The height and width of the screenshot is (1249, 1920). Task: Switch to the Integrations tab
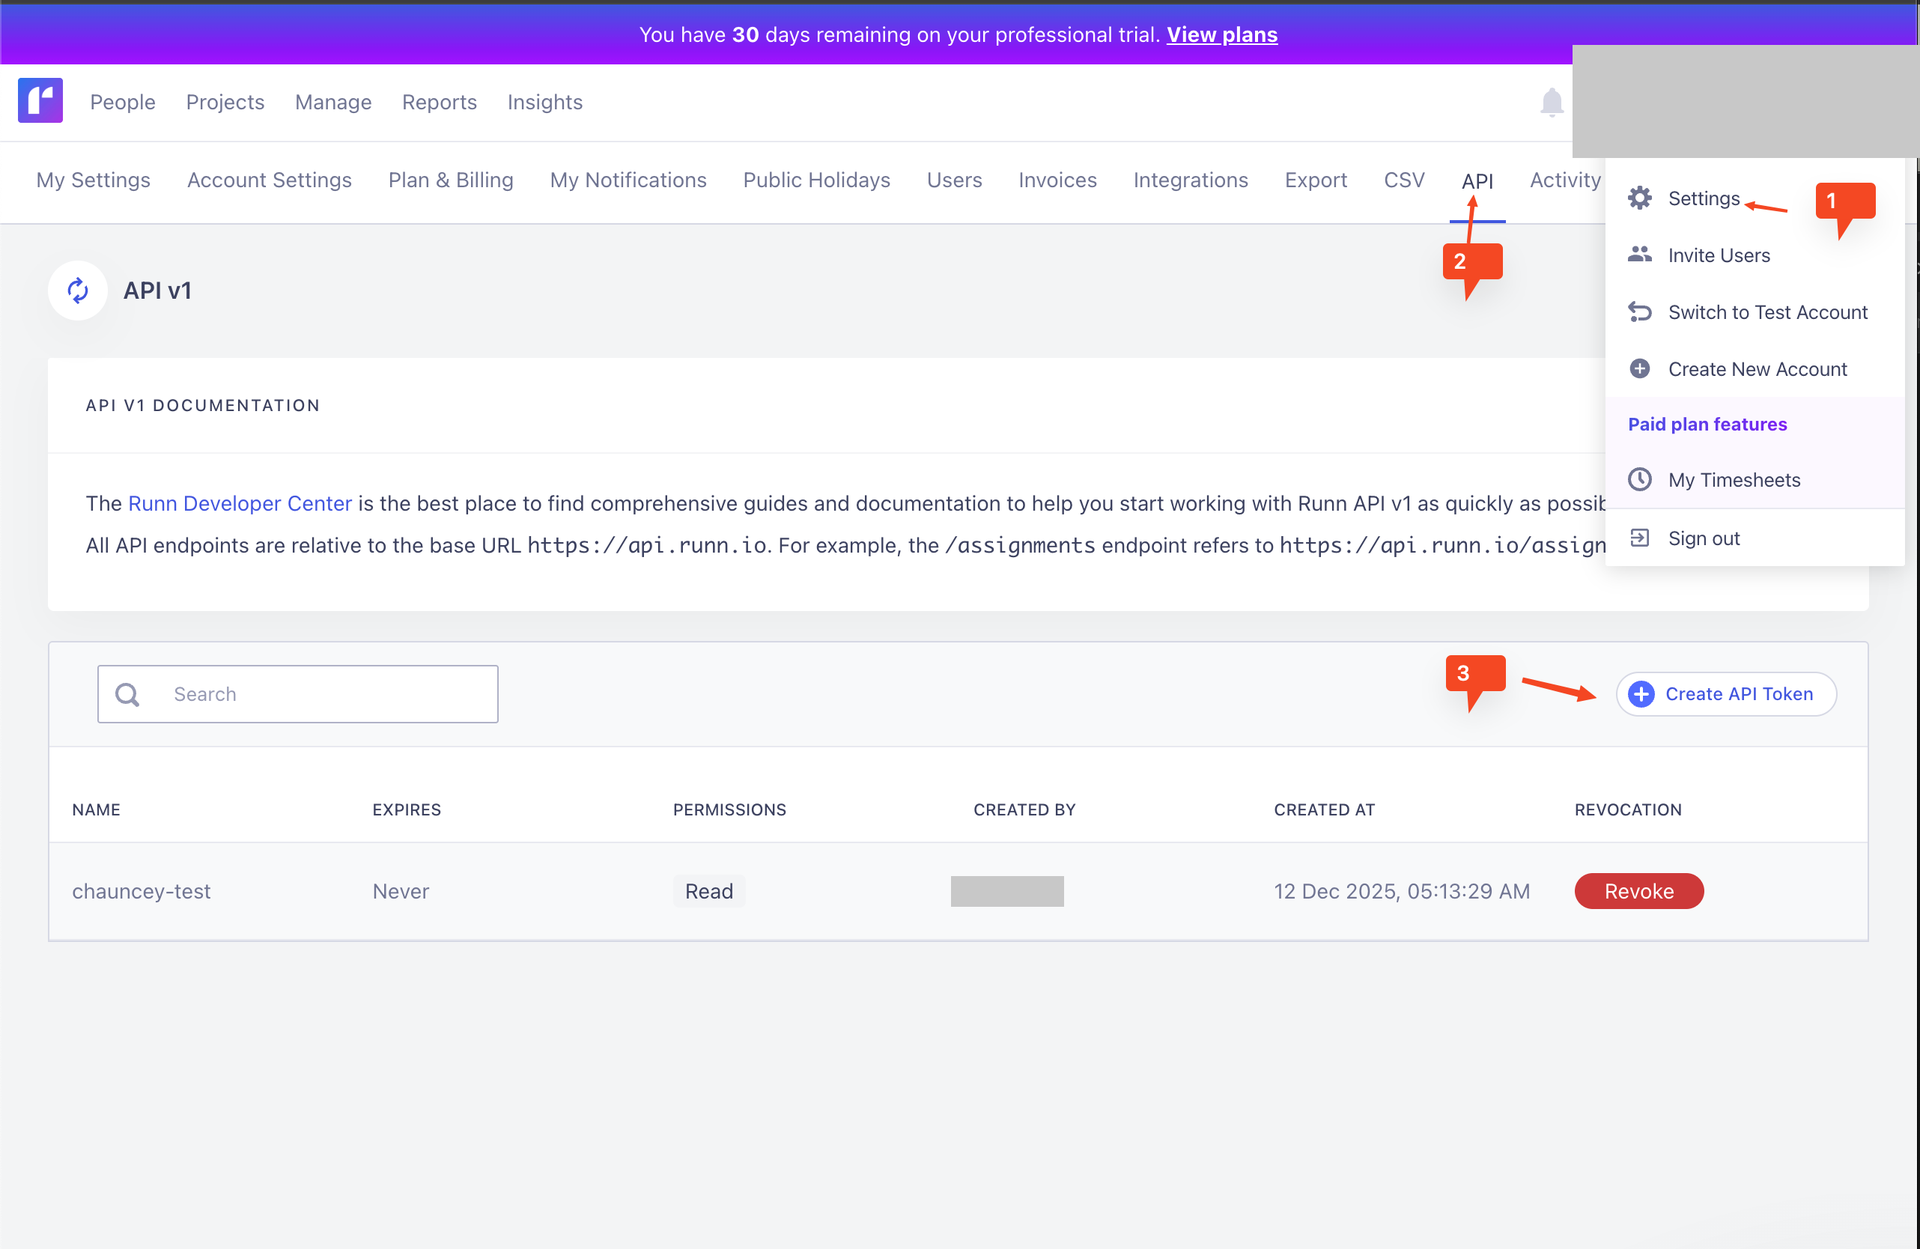point(1190,180)
